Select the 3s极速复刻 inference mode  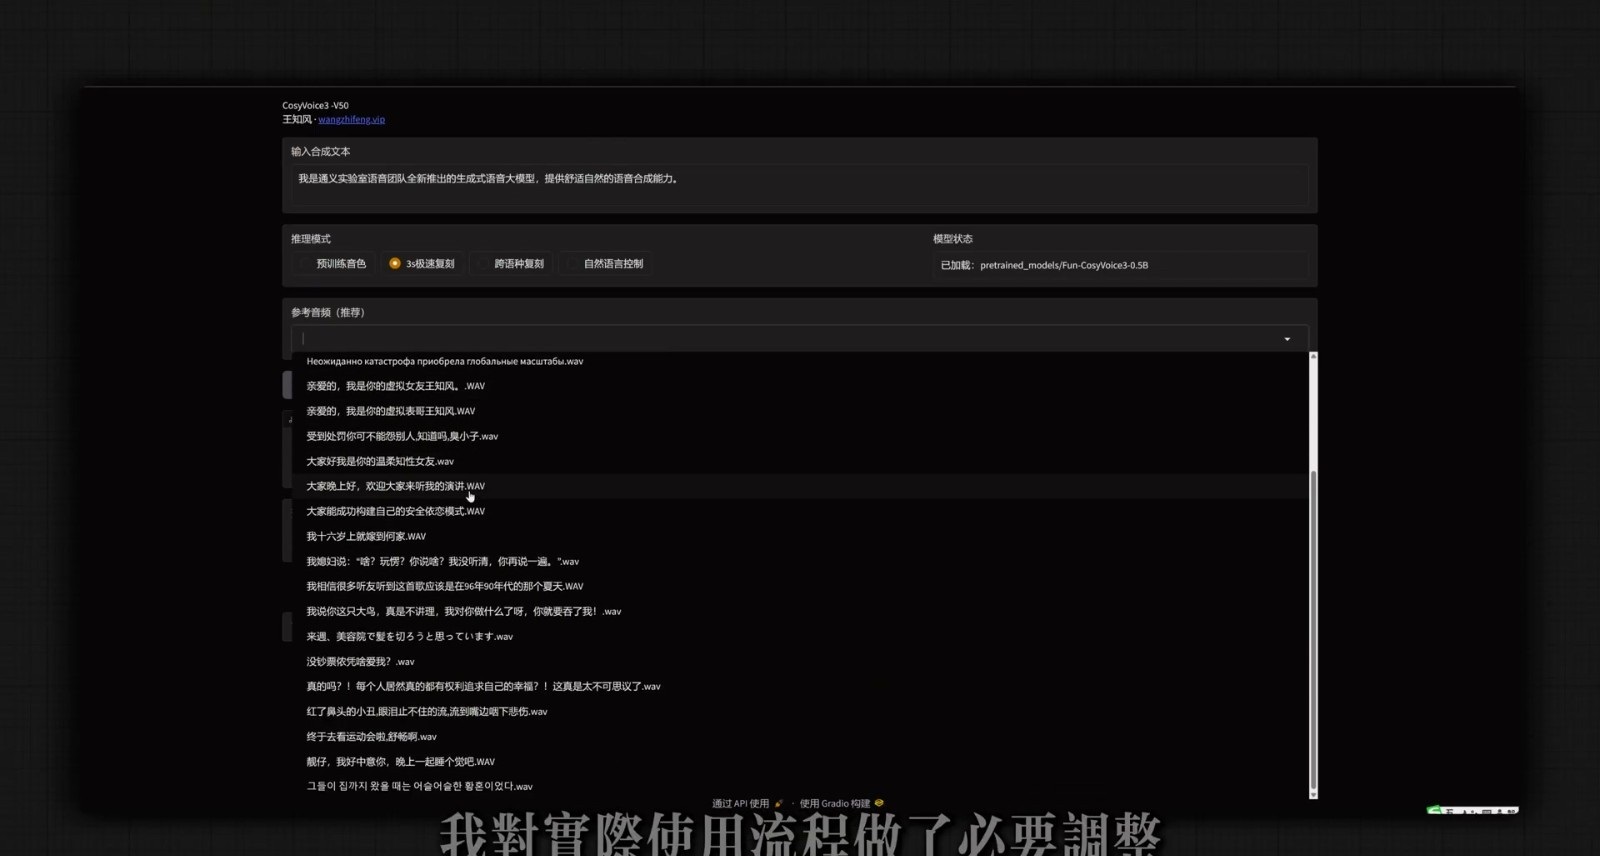[422, 264]
